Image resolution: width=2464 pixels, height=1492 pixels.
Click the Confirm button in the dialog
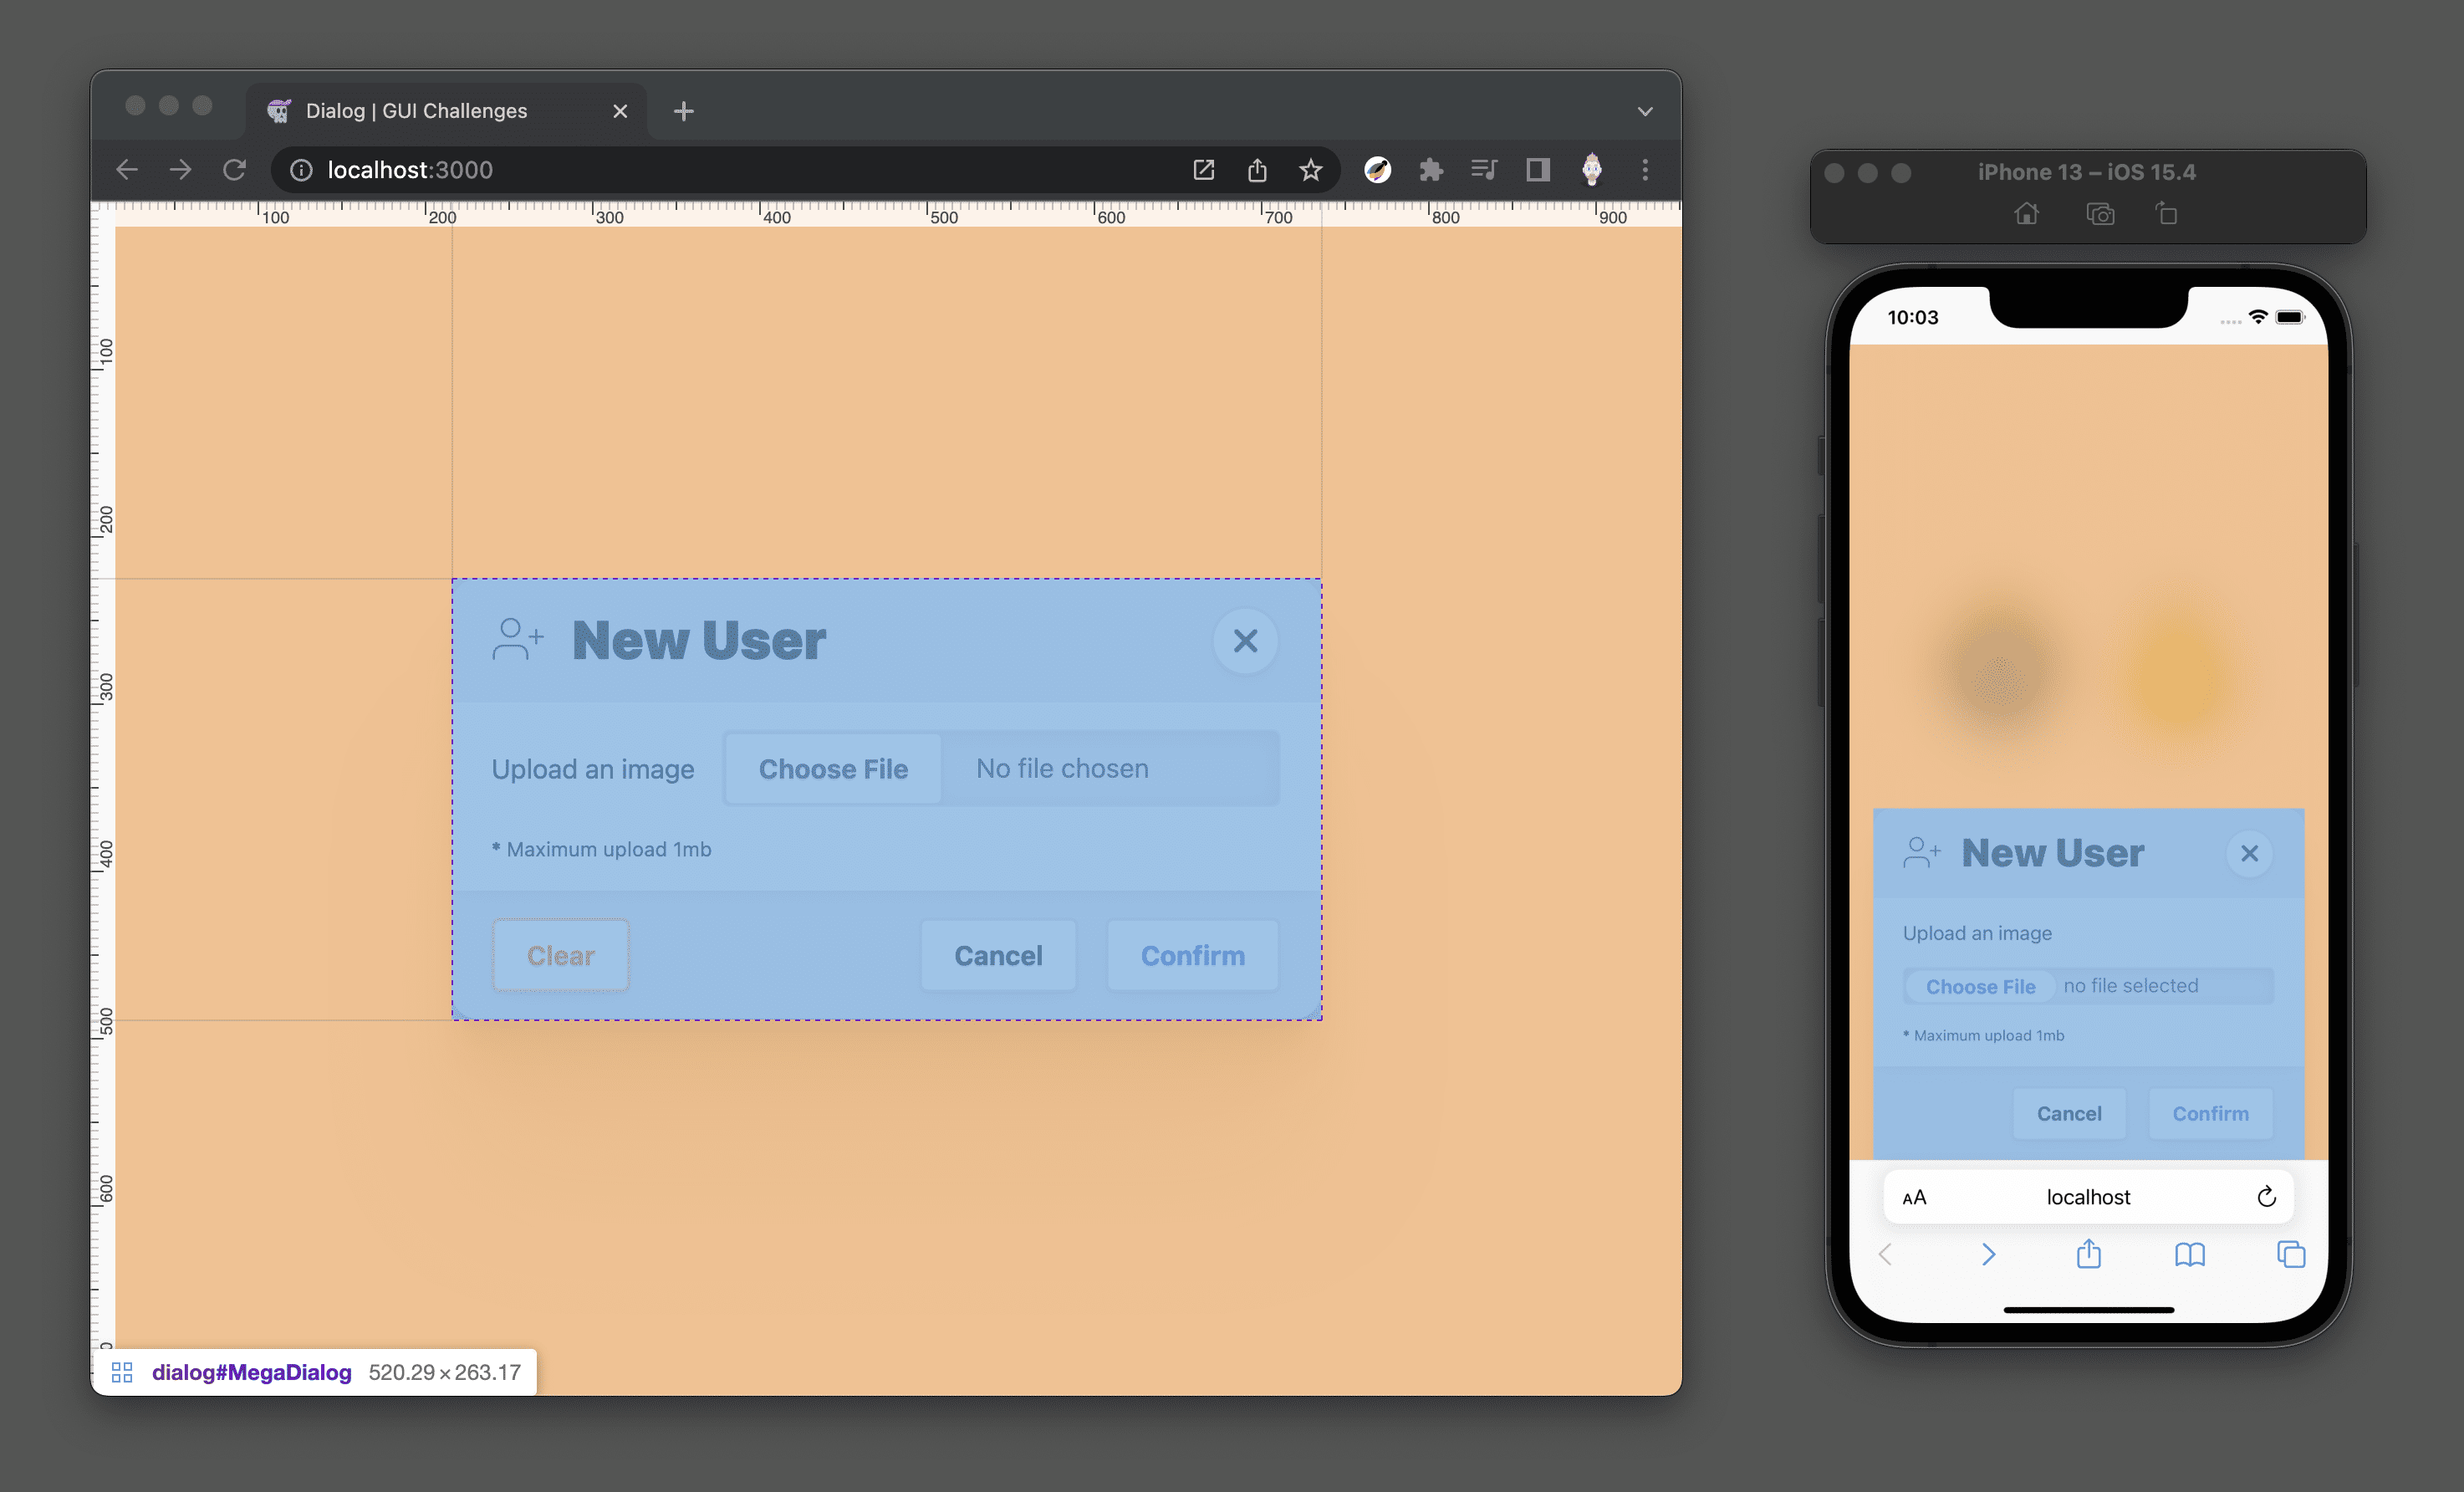(x=1193, y=955)
